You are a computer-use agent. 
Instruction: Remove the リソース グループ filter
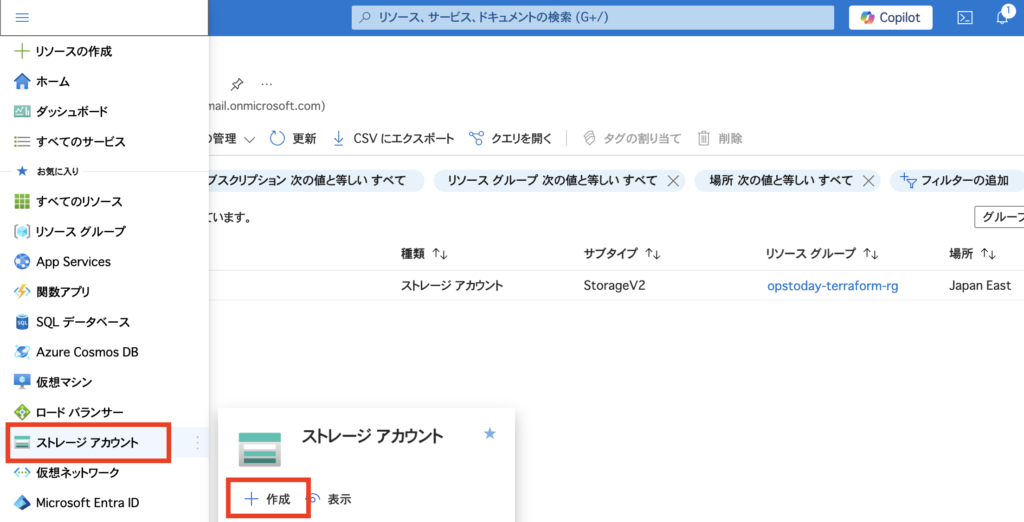[x=673, y=181]
